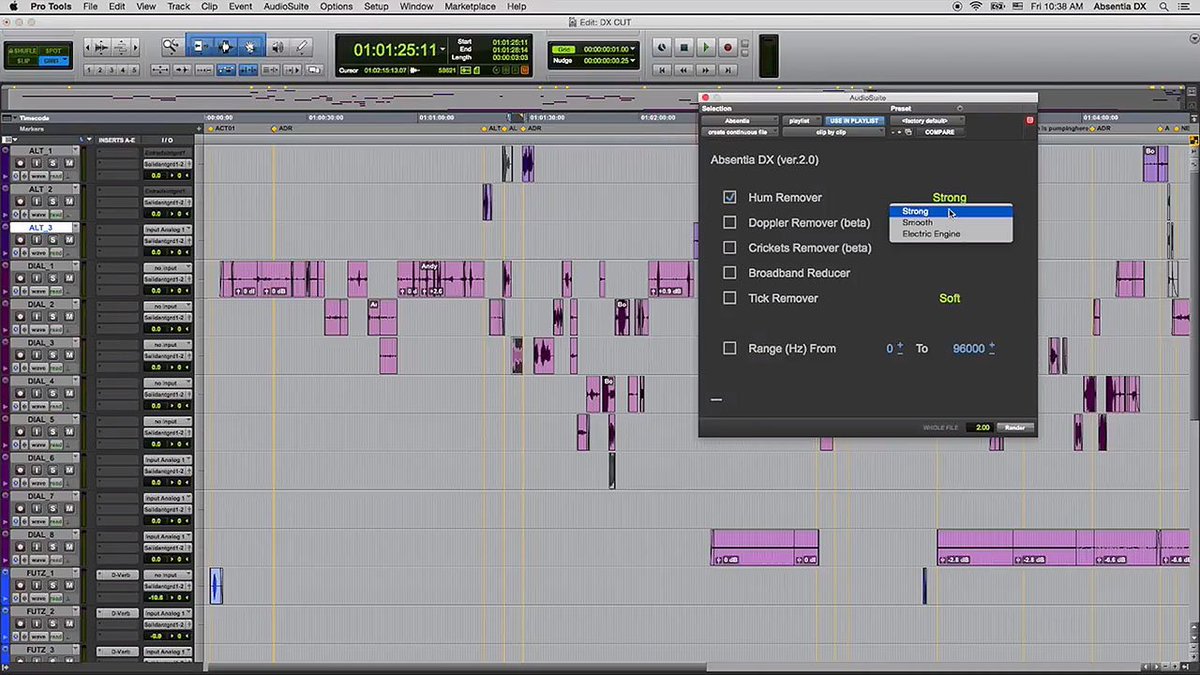The image size is (1200, 675).
Task: Open ALT_1 track view 'wave' selector
Action: click(39, 176)
